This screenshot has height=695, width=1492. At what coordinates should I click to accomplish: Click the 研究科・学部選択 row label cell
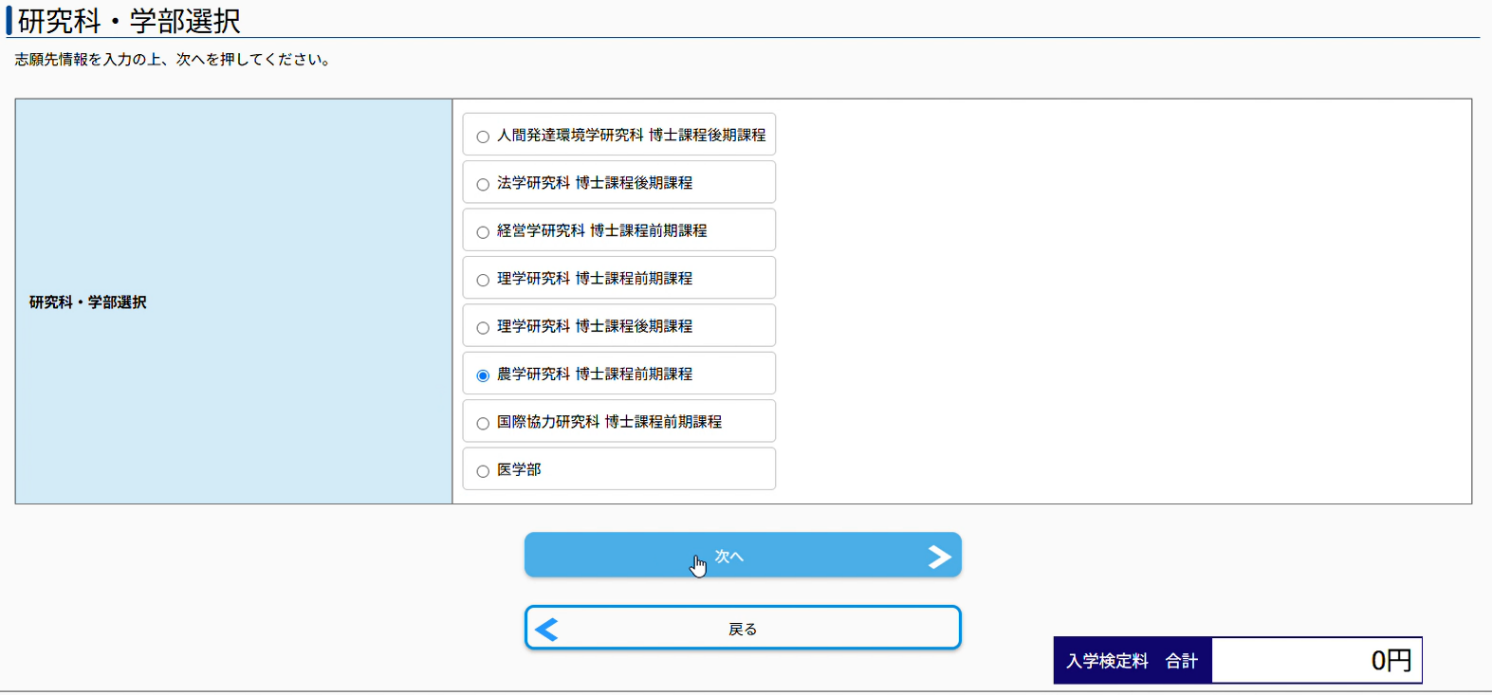[x=88, y=302]
